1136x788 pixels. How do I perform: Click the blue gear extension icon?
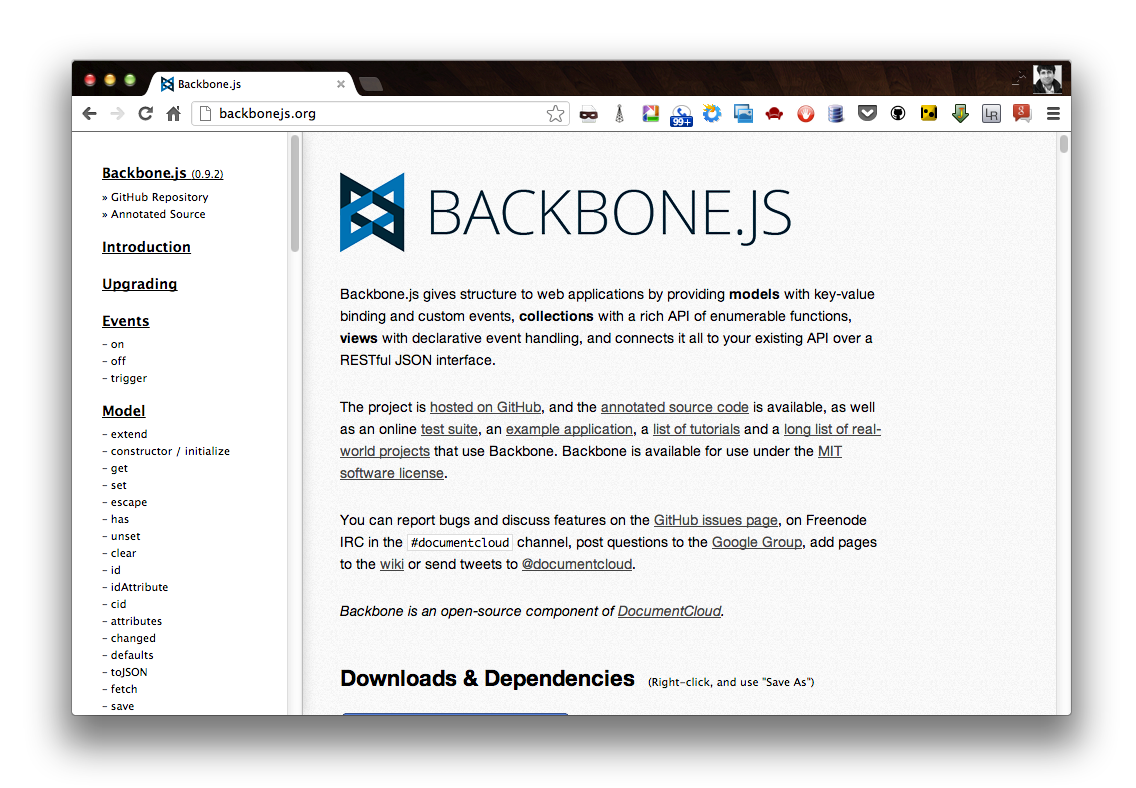pyautogui.click(x=712, y=114)
